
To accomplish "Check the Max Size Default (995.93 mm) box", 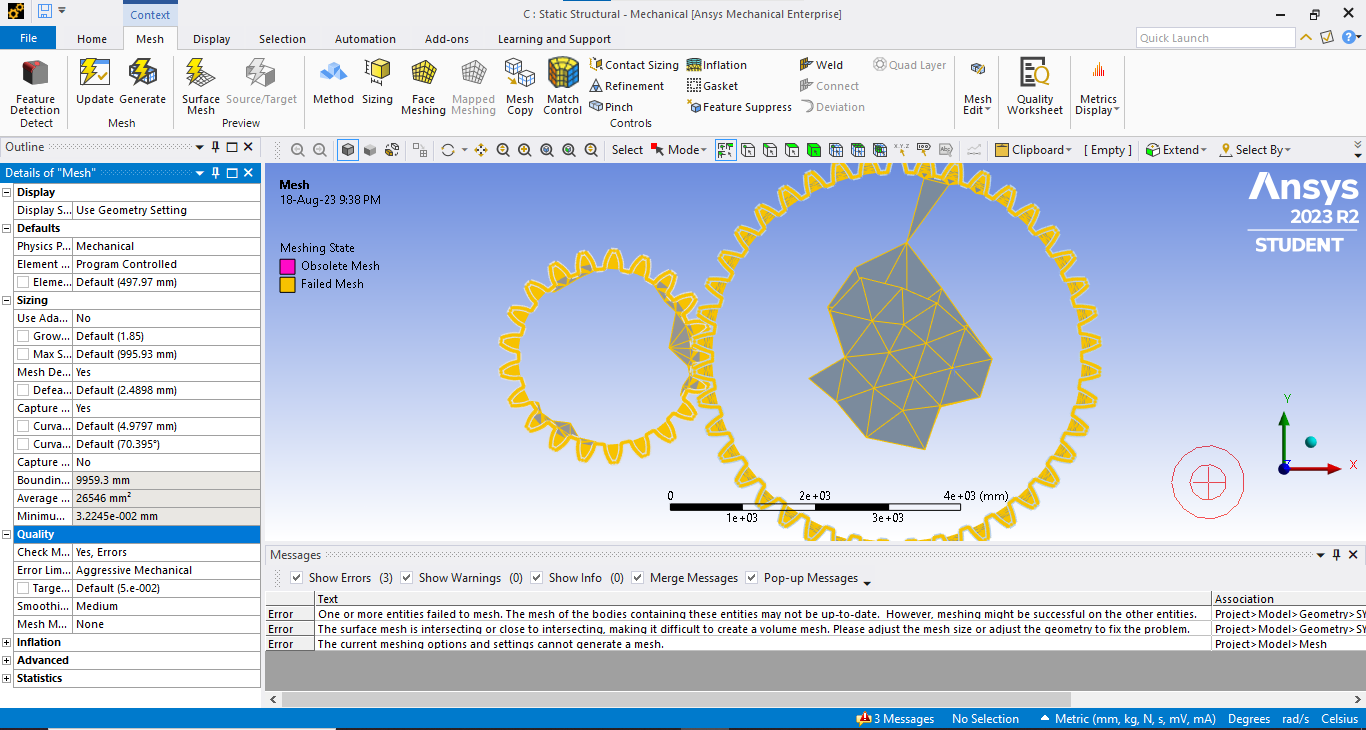I will click(23, 355).
